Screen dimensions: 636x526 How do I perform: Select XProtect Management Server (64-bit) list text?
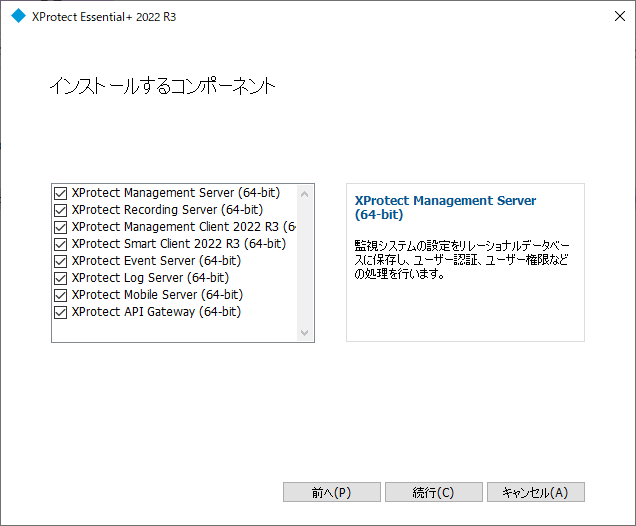point(176,193)
